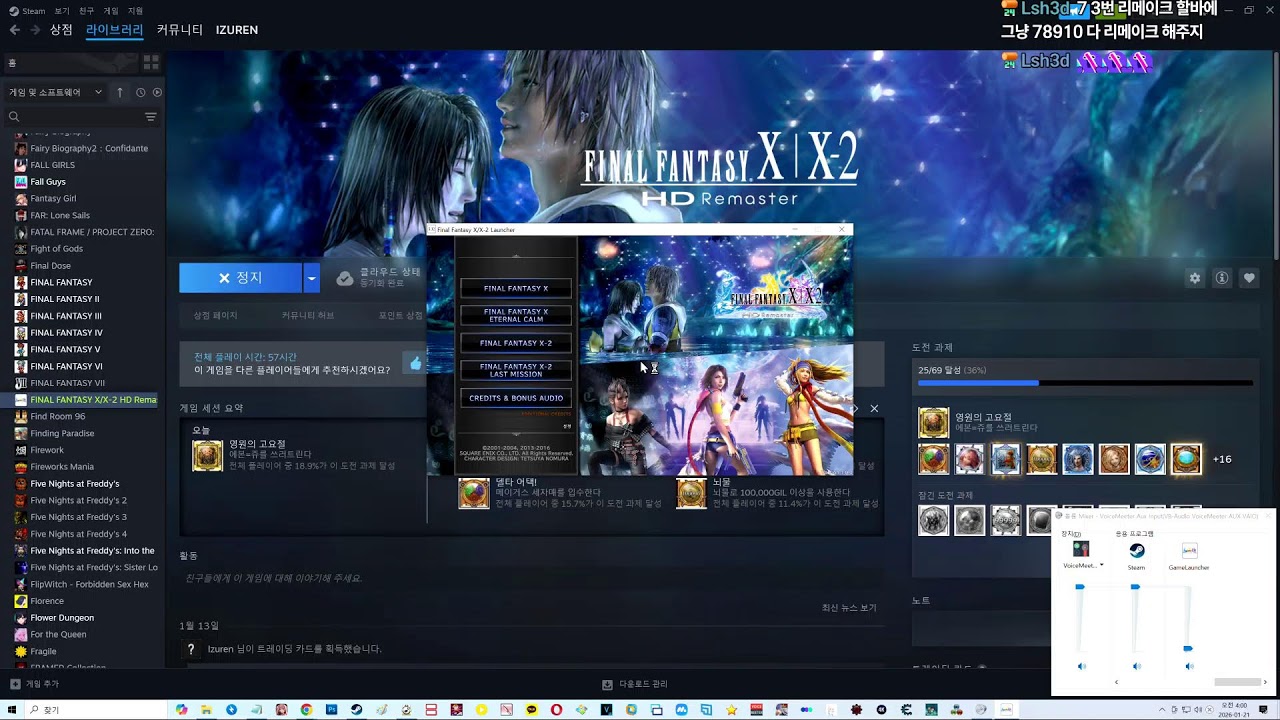Click the Chrome icon in taskbar
Screen dimensions: 1280x720
coord(306,709)
